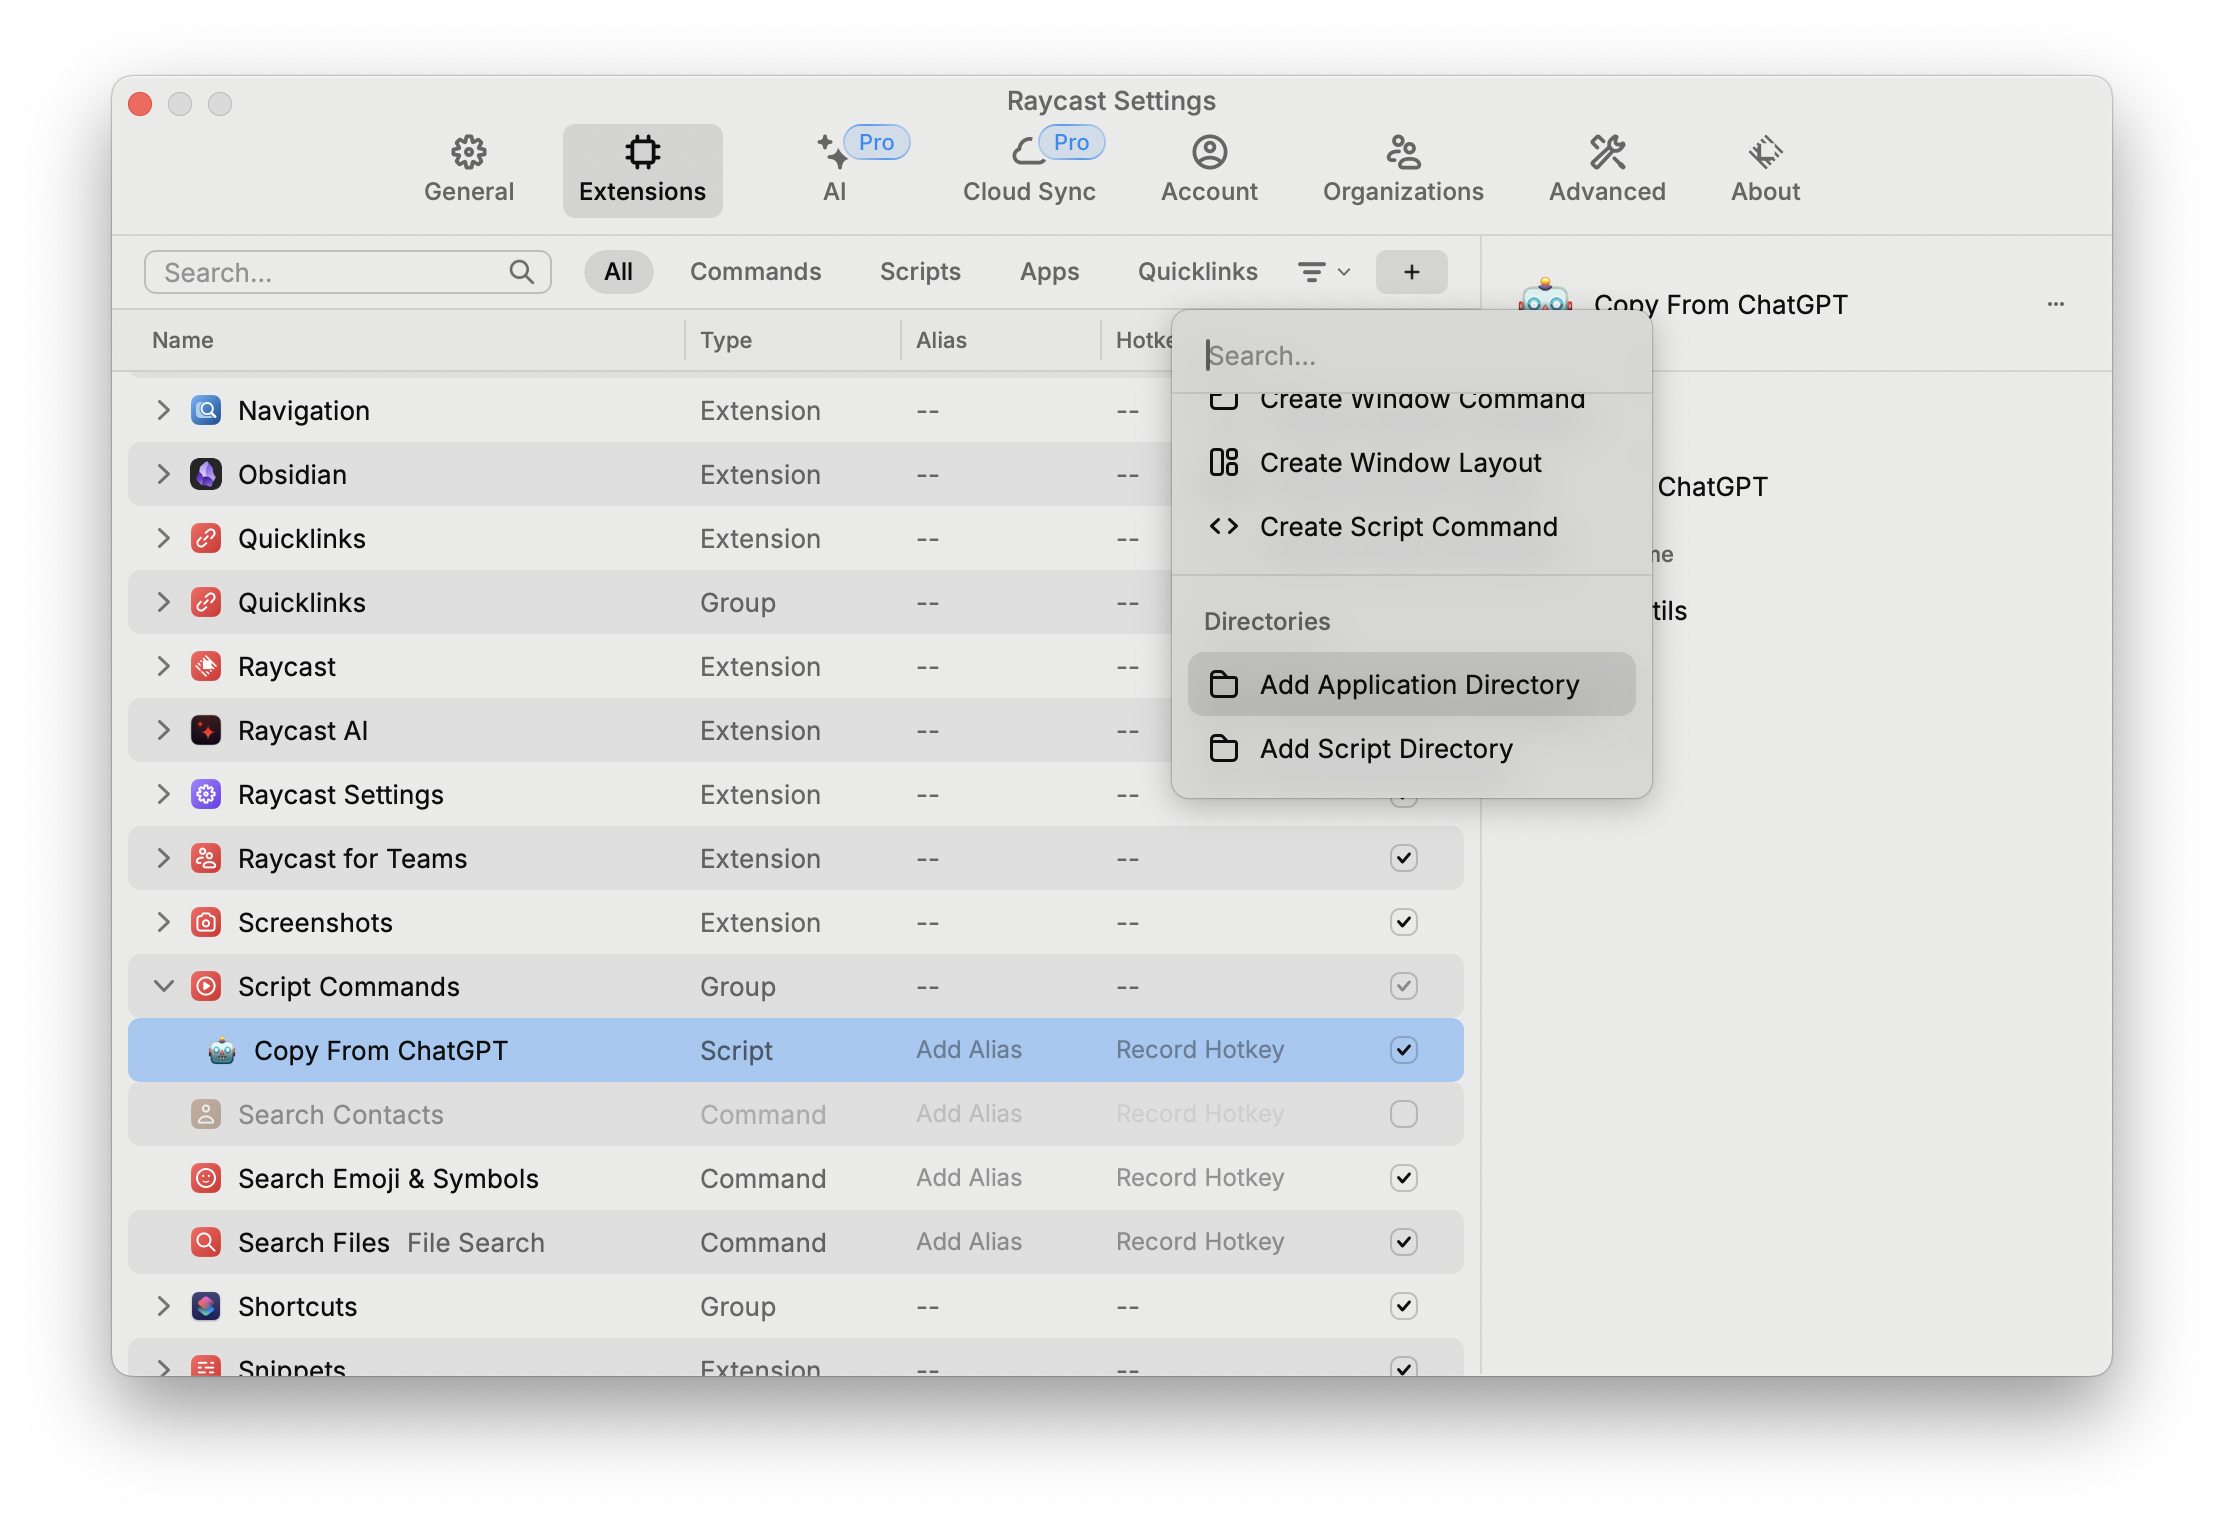Viewport: 2224px width, 1524px height.
Task: Record Hotkey for Search Files
Action: (1200, 1242)
